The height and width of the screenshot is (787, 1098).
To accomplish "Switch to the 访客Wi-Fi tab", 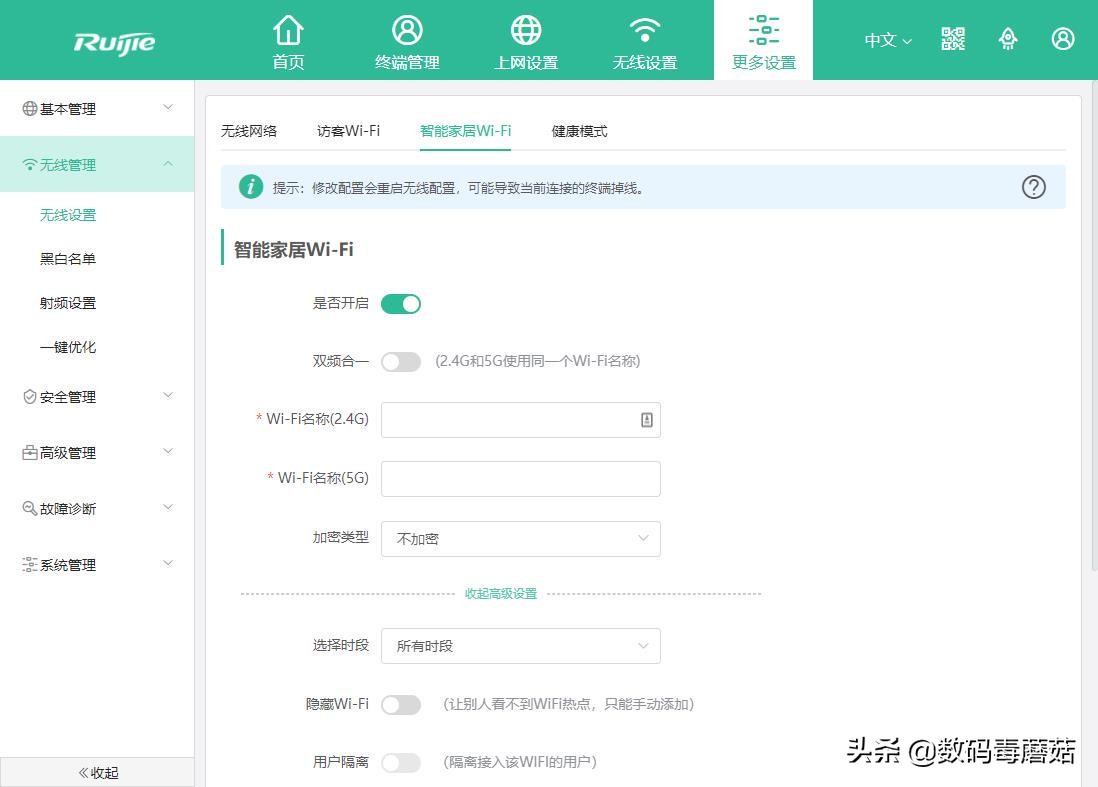I will tap(348, 130).
